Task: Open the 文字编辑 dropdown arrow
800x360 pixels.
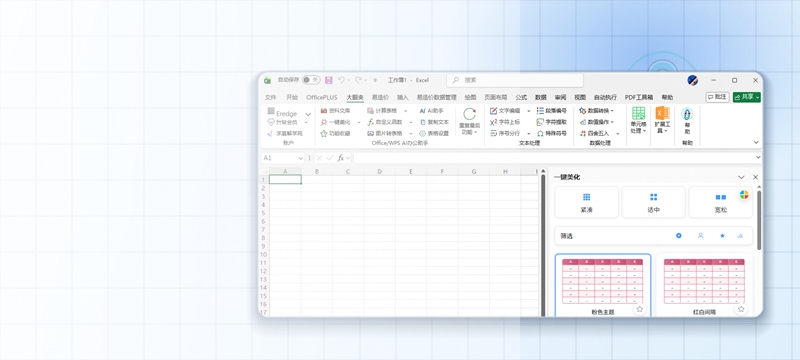Action: click(529, 111)
